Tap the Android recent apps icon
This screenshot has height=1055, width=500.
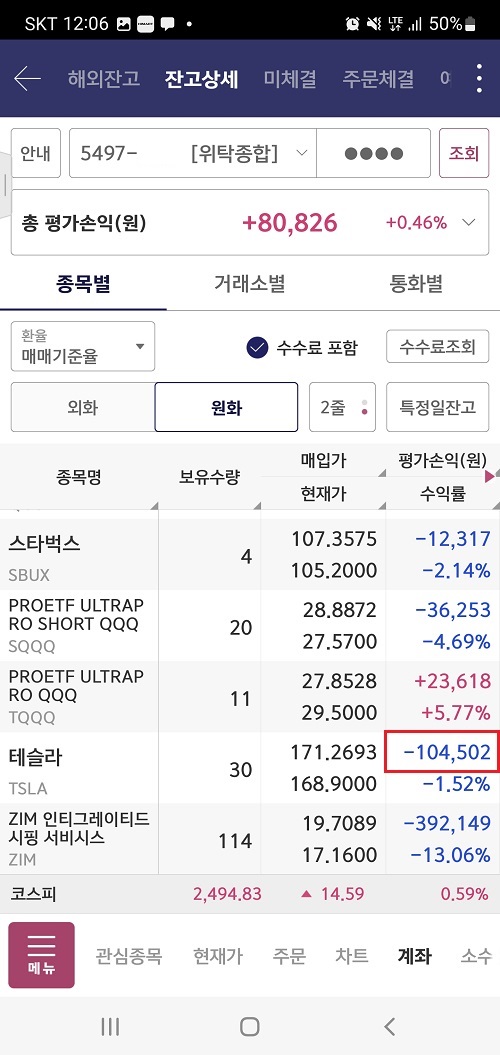tap(110, 1026)
